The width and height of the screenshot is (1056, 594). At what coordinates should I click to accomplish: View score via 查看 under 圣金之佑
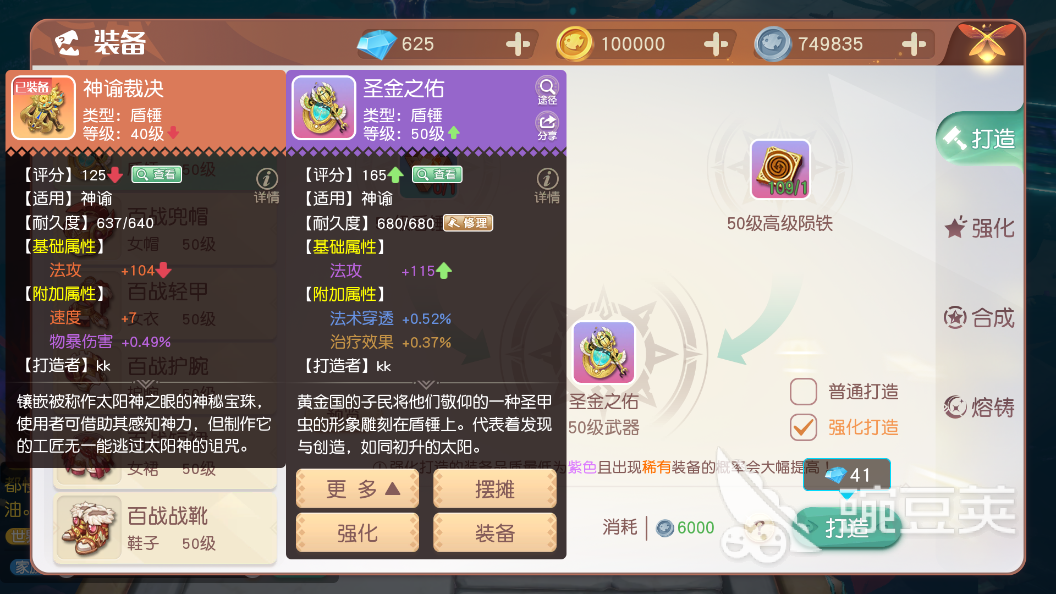pos(437,174)
